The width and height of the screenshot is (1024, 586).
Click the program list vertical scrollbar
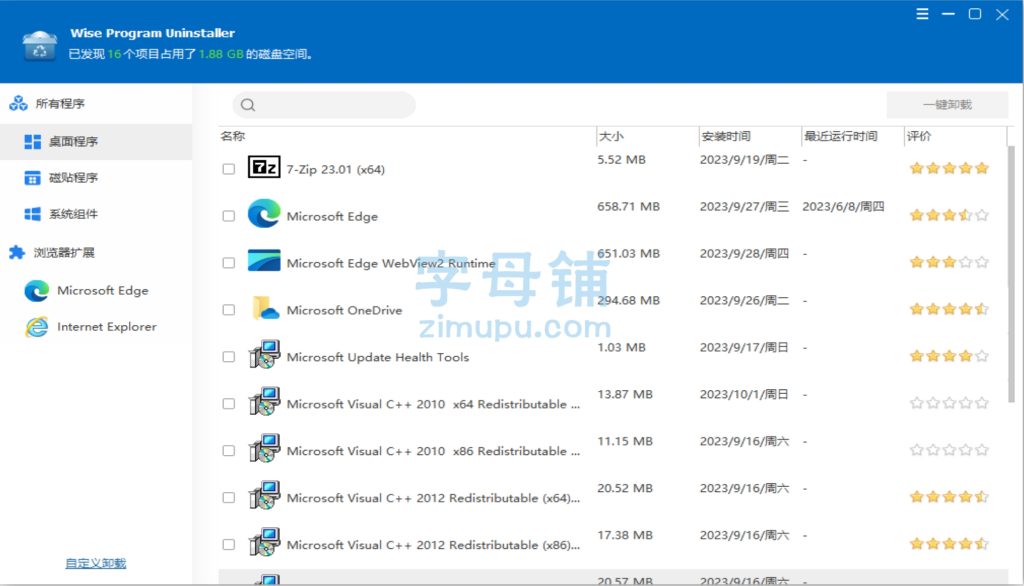(x=1012, y=274)
